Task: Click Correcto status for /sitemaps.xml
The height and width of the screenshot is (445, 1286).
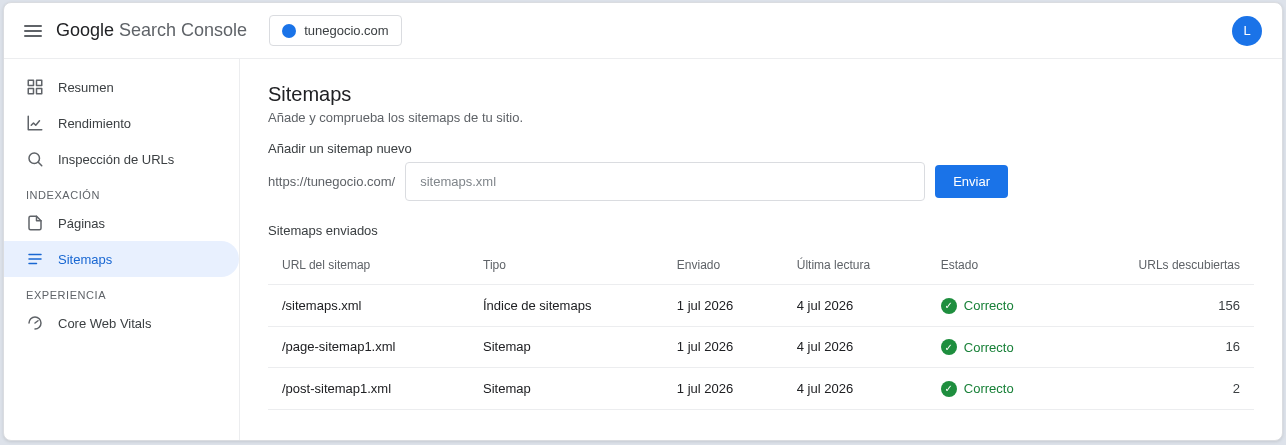Action: (x=988, y=306)
